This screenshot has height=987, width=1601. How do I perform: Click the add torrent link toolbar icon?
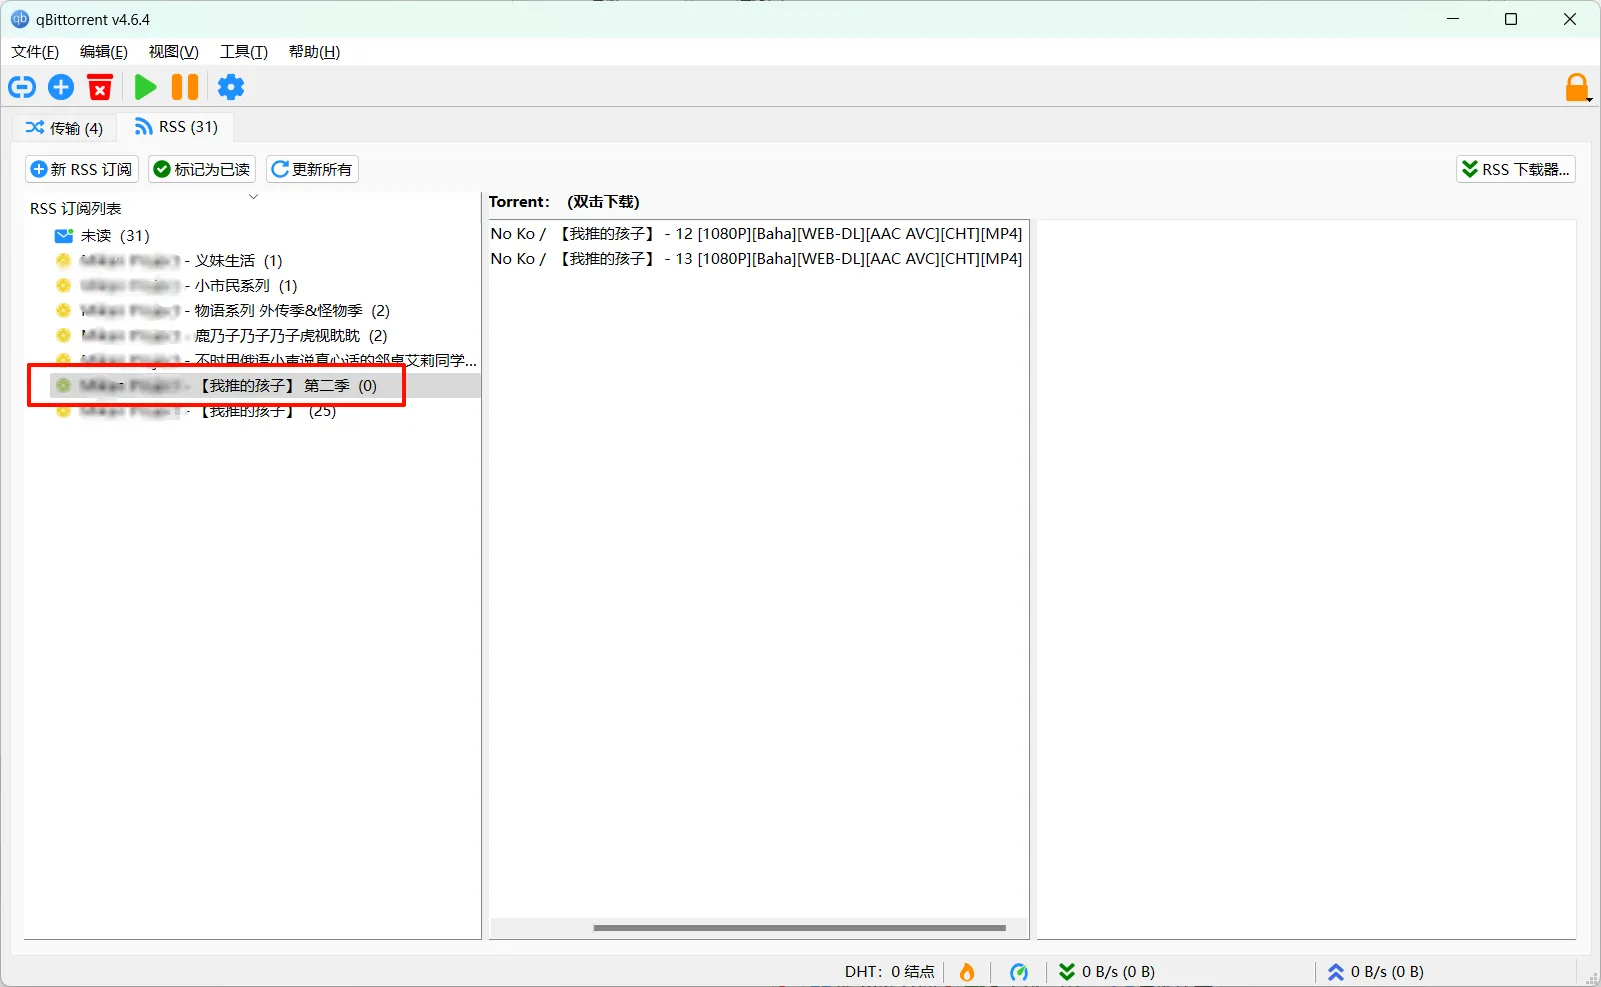pos(22,87)
